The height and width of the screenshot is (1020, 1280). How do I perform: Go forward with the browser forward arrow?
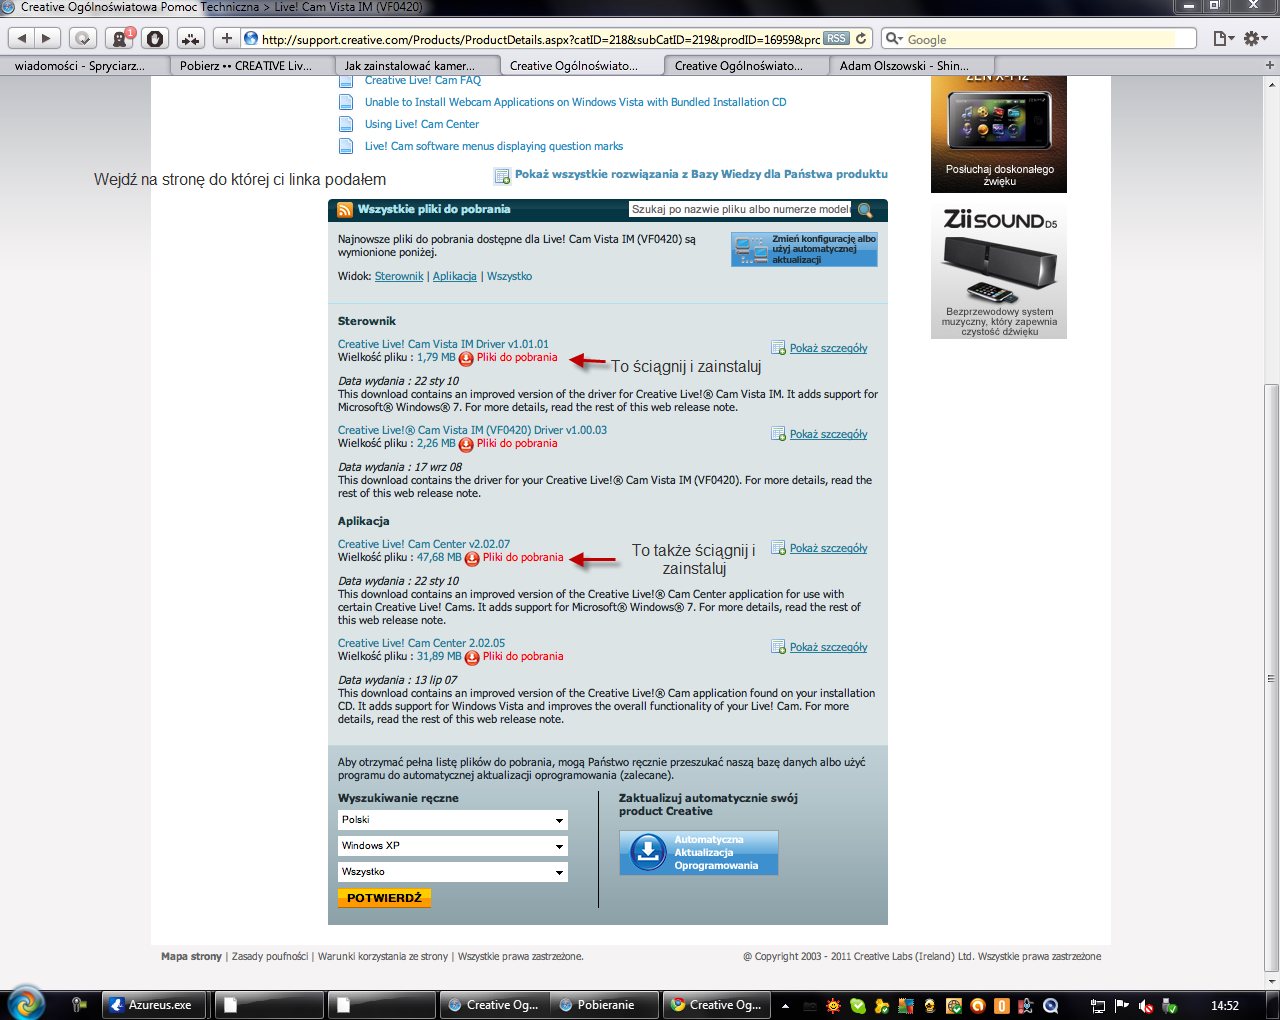[x=47, y=38]
